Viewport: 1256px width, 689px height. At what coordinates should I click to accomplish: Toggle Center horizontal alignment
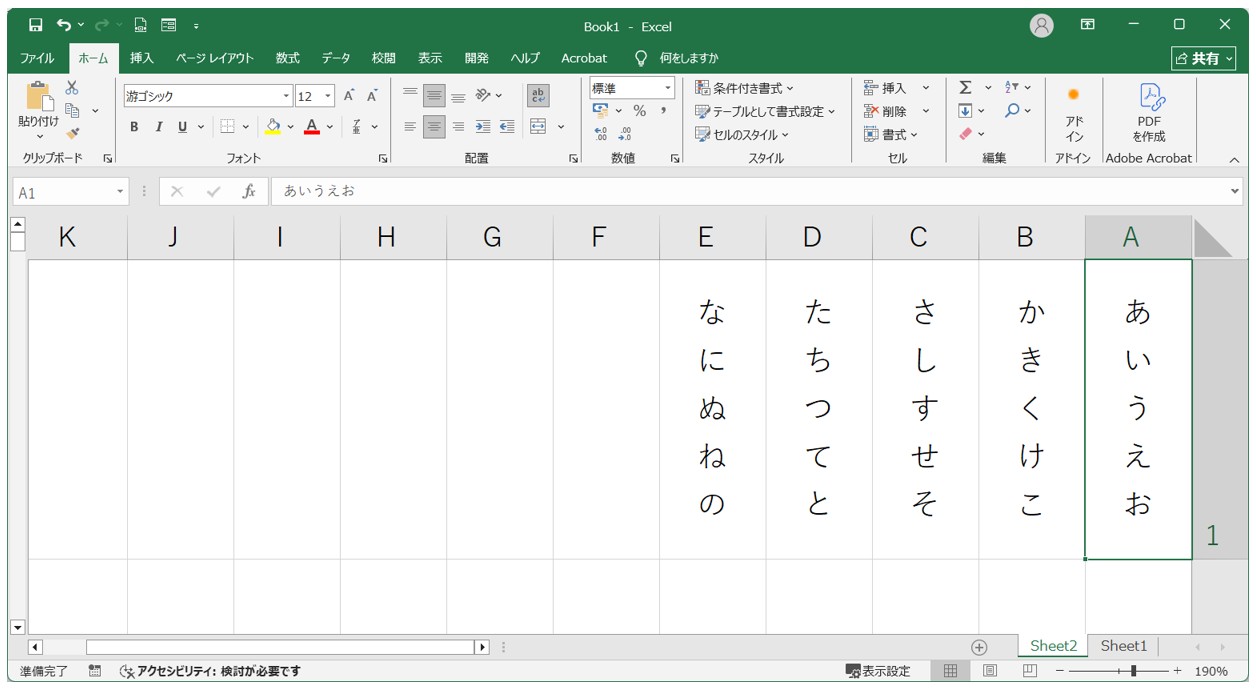434,127
